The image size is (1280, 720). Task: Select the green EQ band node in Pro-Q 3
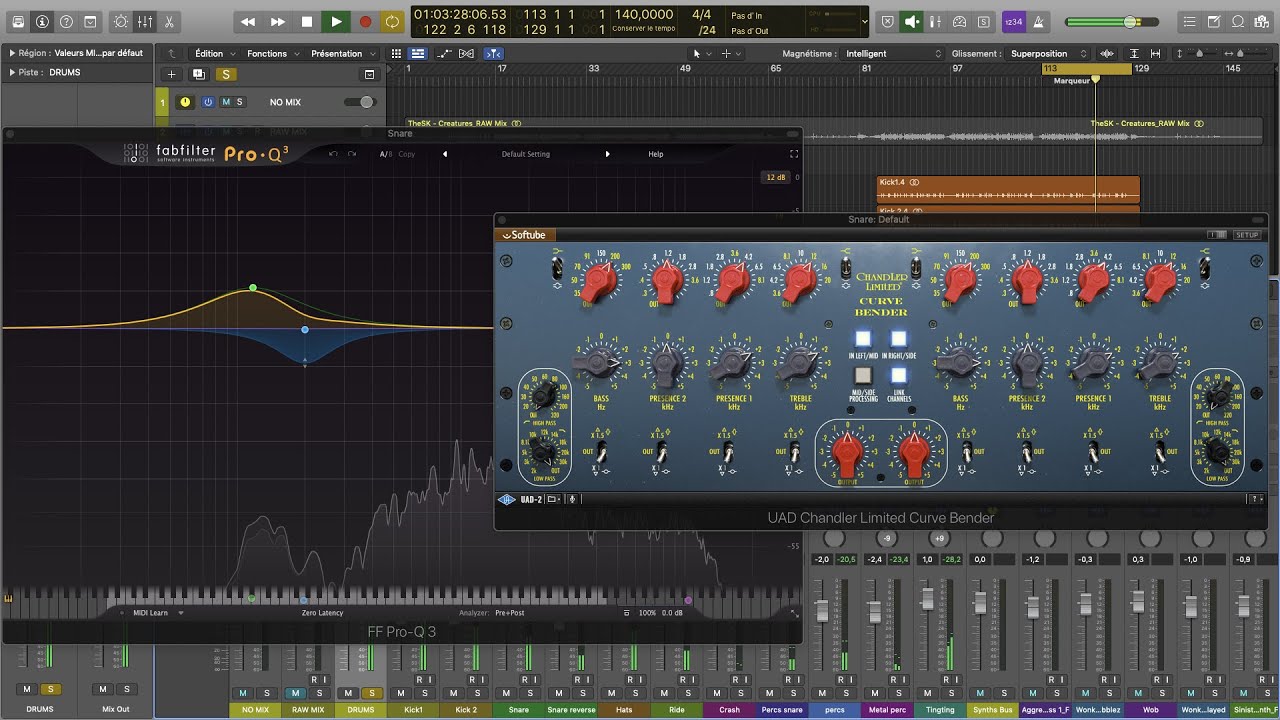click(x=253, y=288)
